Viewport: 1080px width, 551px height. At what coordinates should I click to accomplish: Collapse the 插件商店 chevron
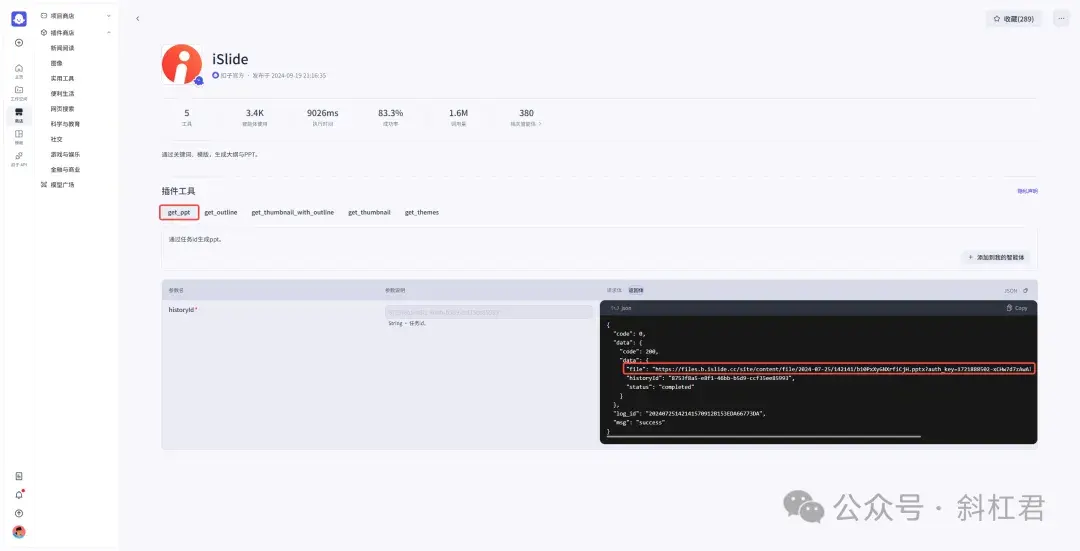(109, 32)
